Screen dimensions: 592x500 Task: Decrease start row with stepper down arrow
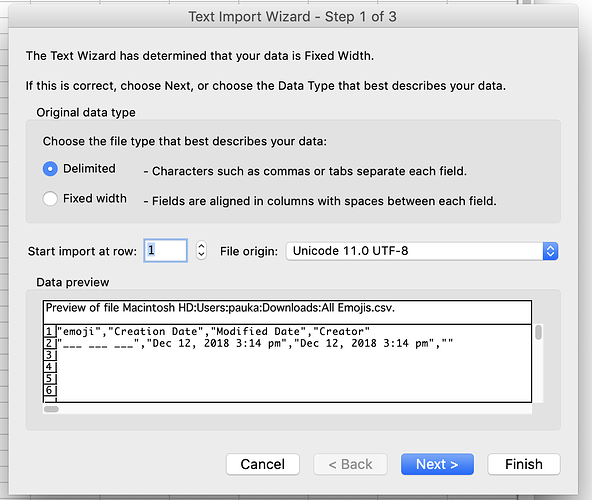click(x=201, y=255)
